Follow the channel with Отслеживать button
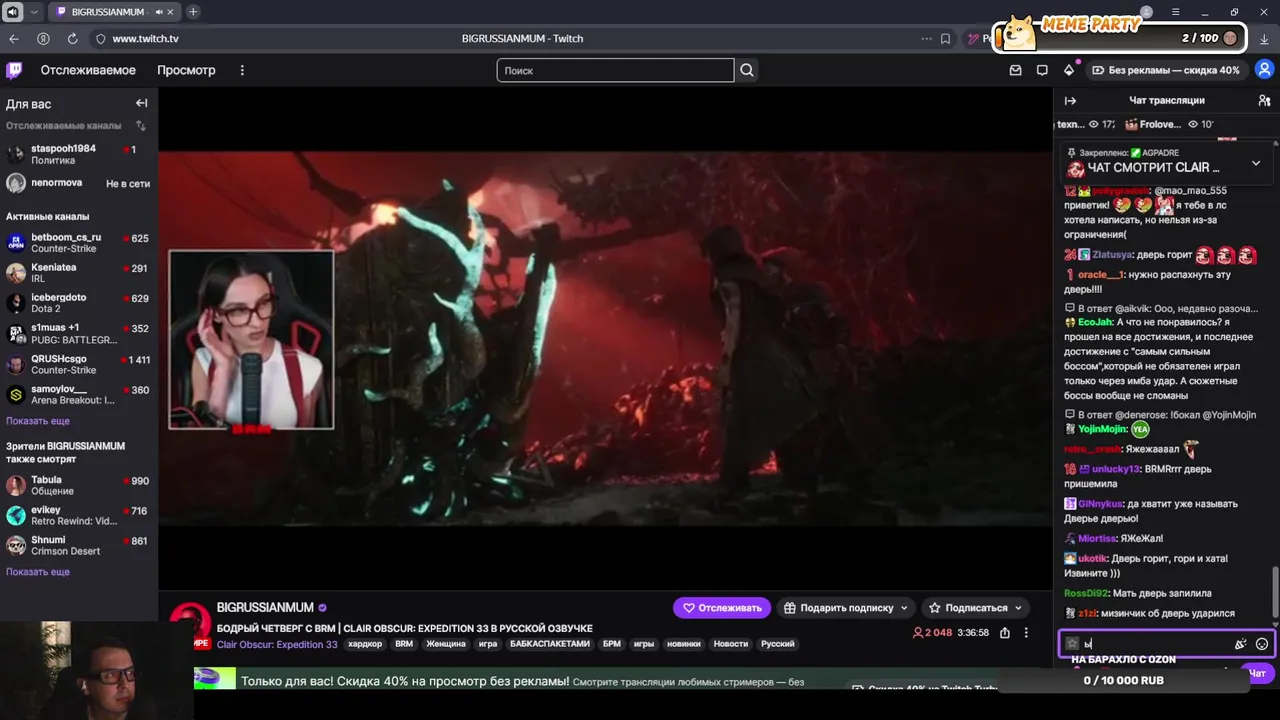1280x720 pixels. click(x=722, y=607)
